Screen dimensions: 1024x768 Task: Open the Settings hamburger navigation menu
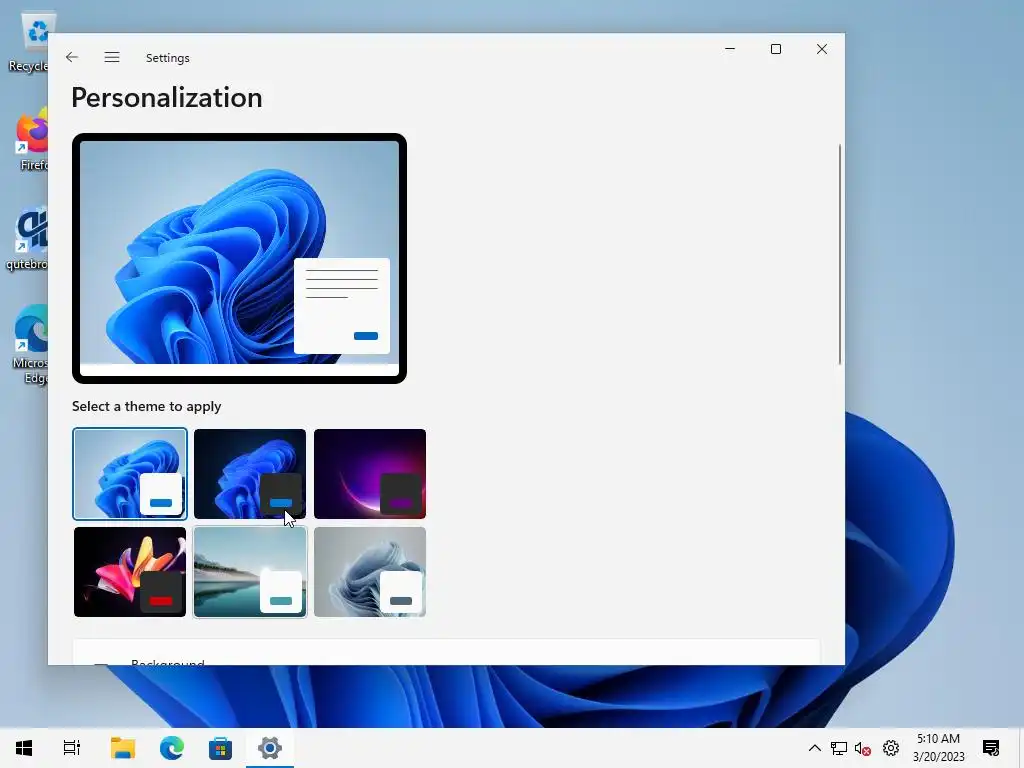pos(112,57)
